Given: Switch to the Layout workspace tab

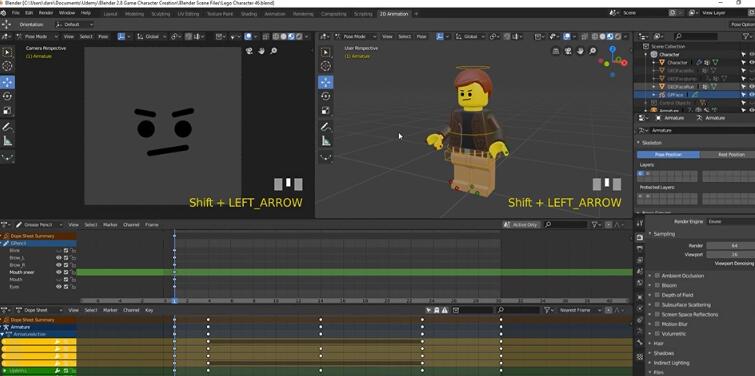Looking at the screenshot, I should [x=110, y=14].
